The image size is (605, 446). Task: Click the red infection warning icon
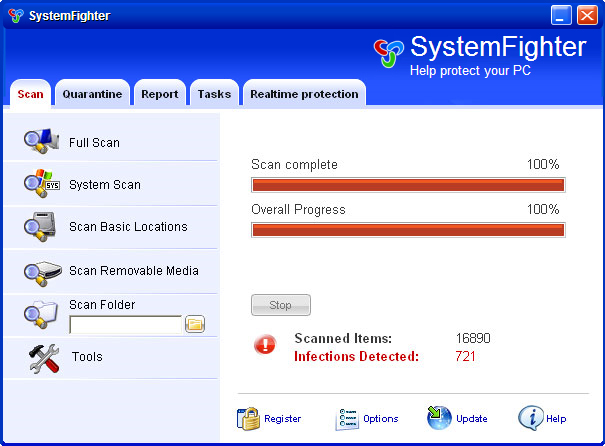(265, 345)
